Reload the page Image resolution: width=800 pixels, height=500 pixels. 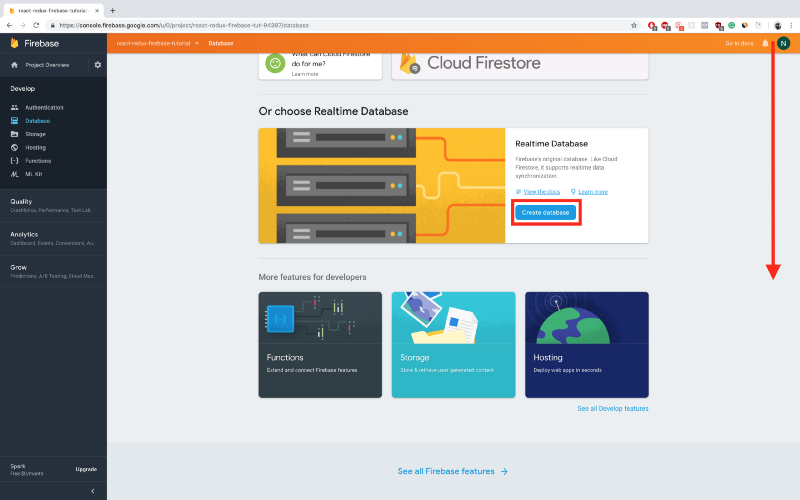[36, 25]
